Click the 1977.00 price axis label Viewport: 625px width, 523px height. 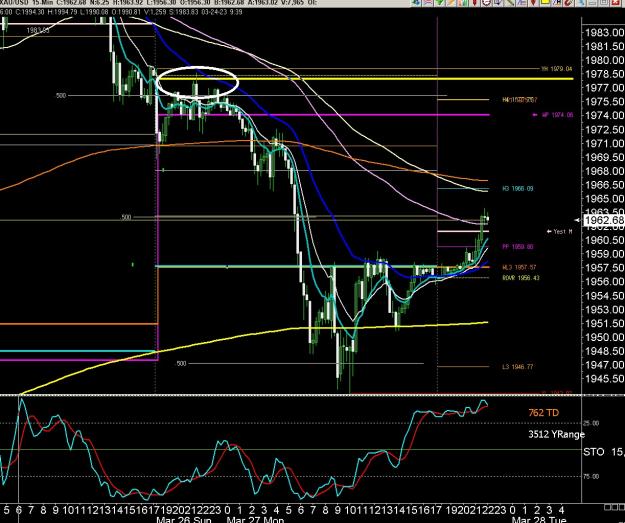pyautogui.click(x=604, y=88)
